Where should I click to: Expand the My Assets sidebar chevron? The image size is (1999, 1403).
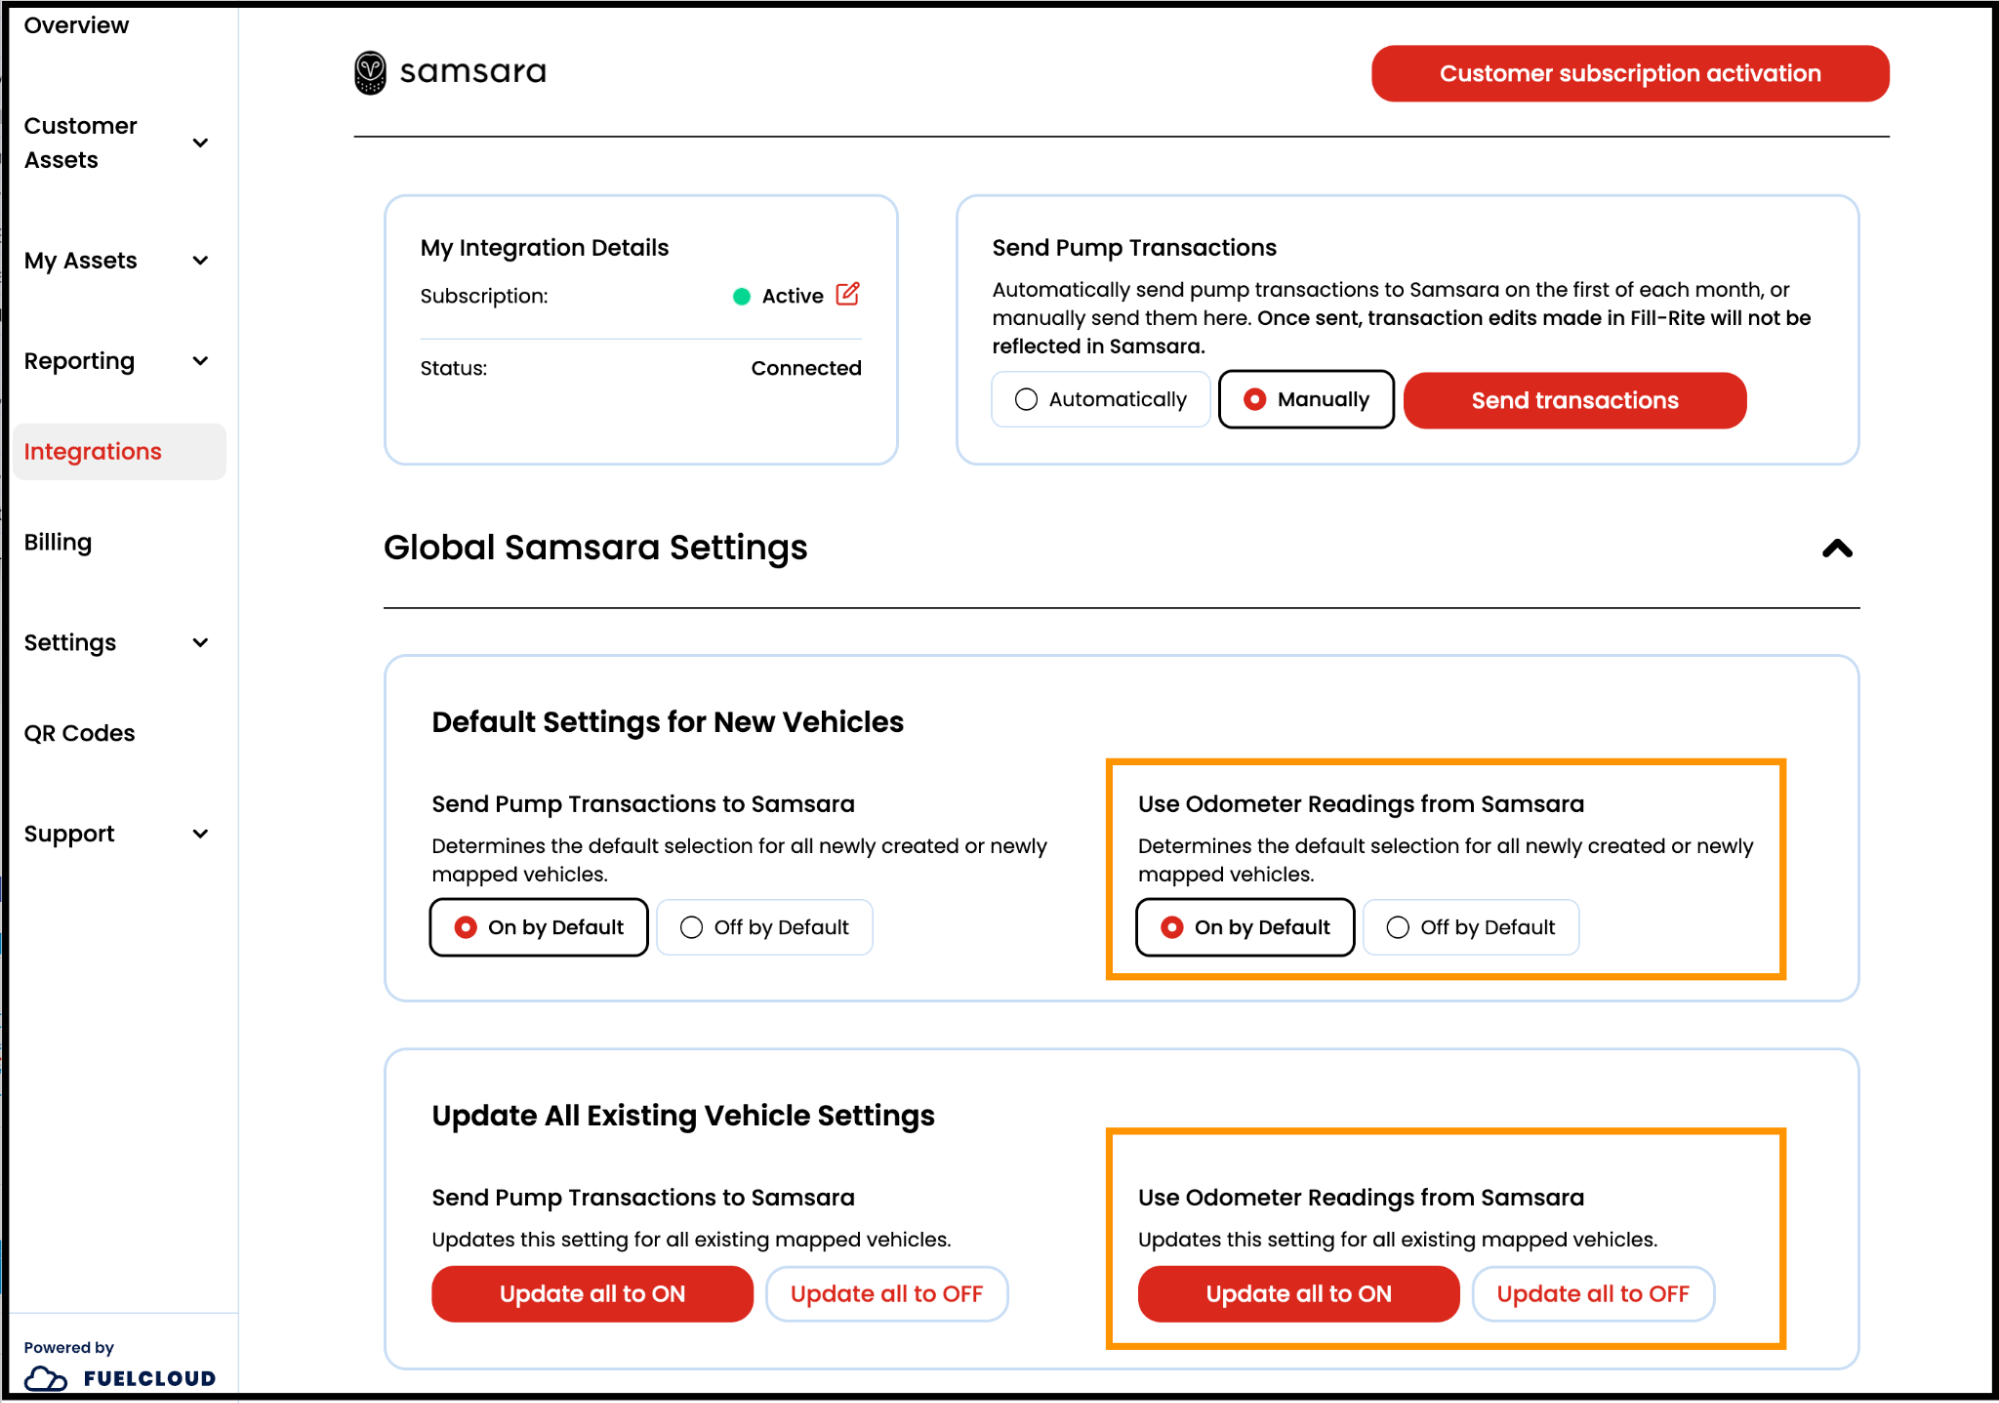pos(200,261)
